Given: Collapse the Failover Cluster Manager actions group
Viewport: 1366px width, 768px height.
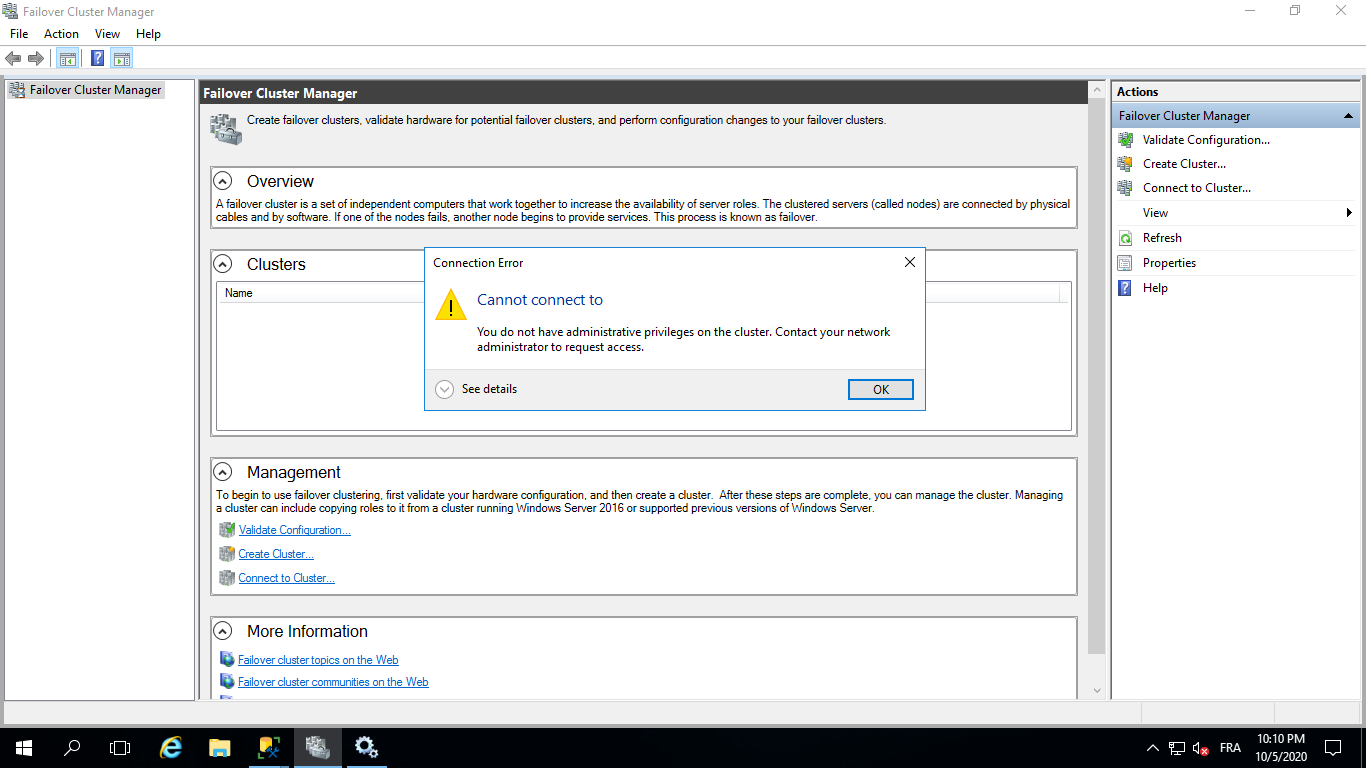Looking at the screenshot, I should [1348, 116].
